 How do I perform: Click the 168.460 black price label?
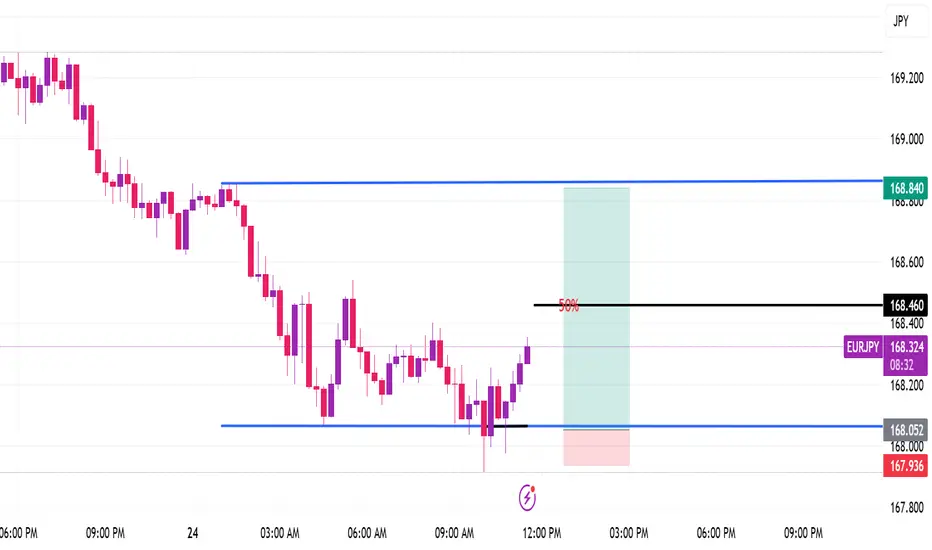(906, 306)
